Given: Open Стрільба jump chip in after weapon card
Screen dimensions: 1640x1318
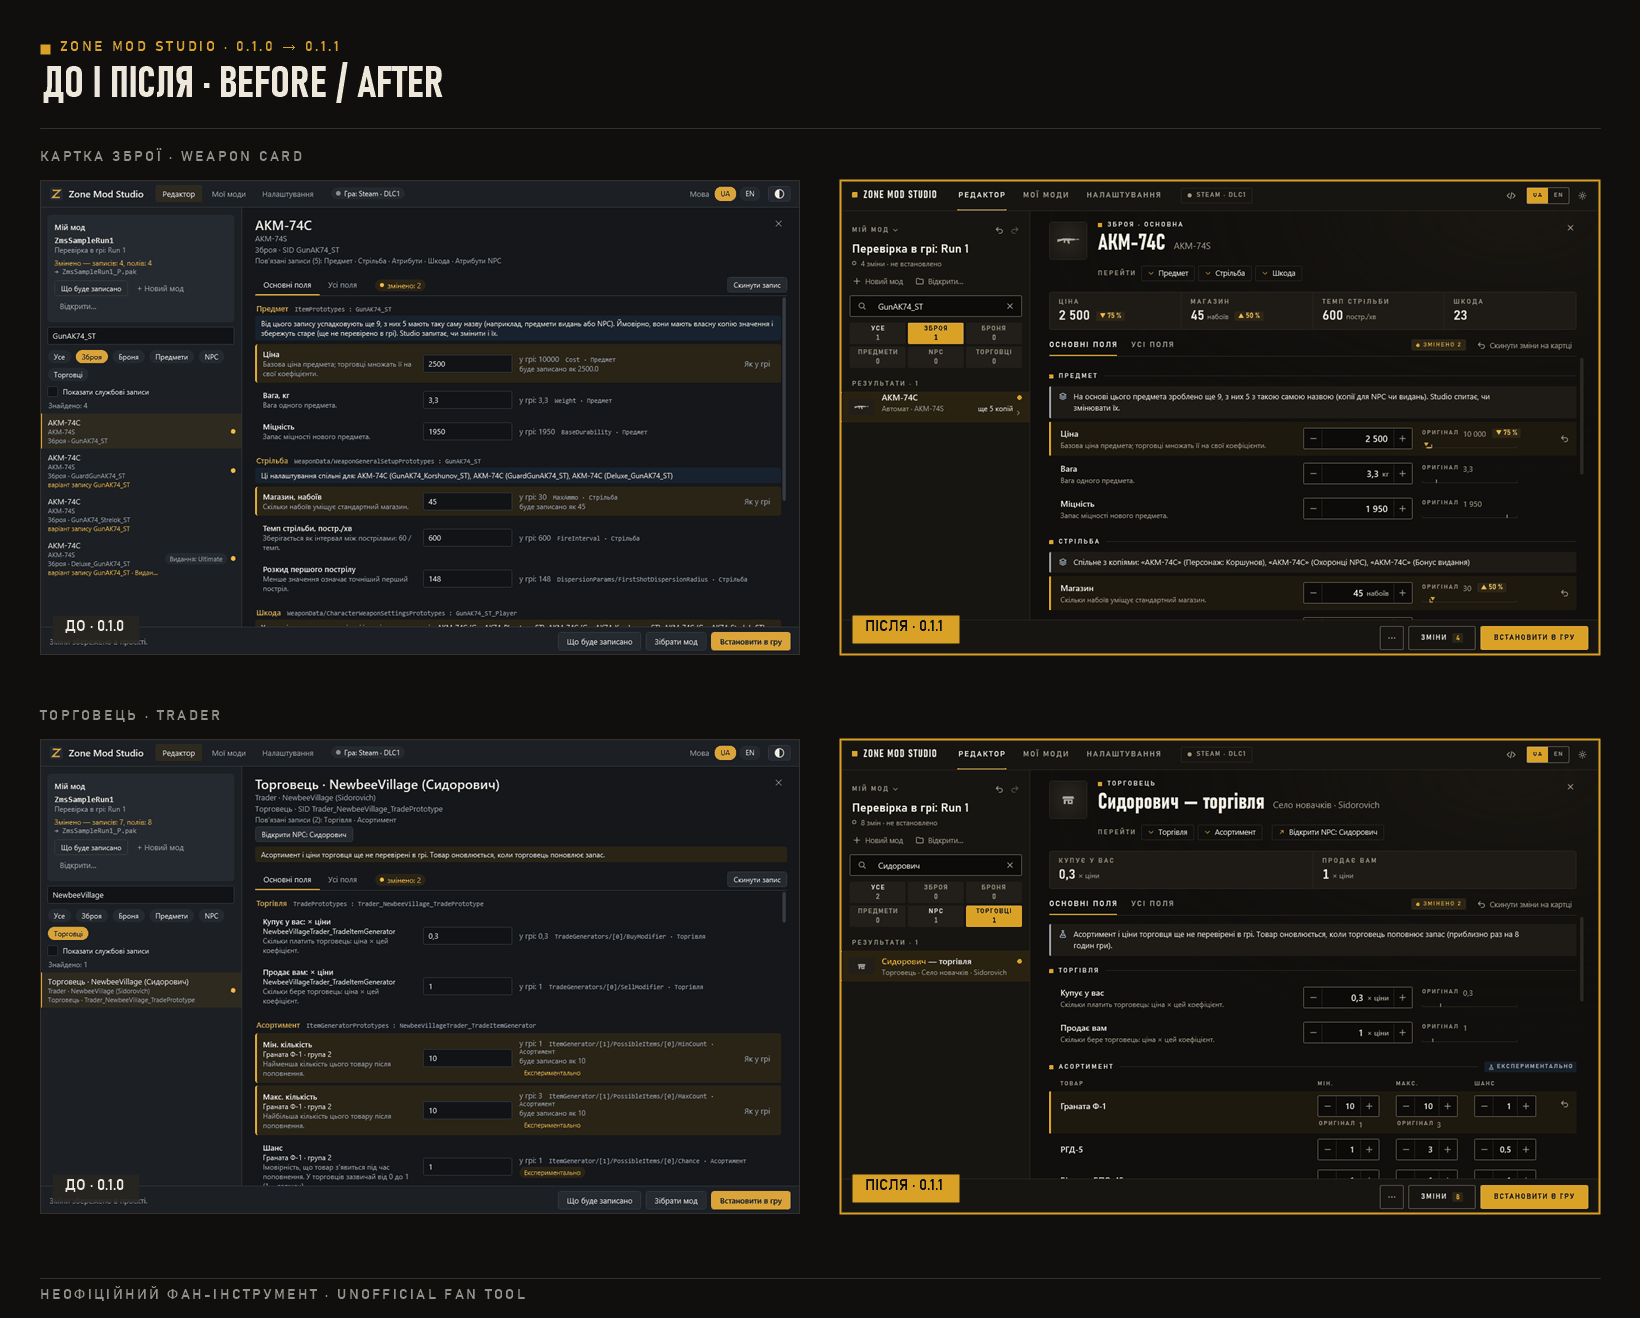Looking at the screenshot, I should click(x=1225, y=273).
